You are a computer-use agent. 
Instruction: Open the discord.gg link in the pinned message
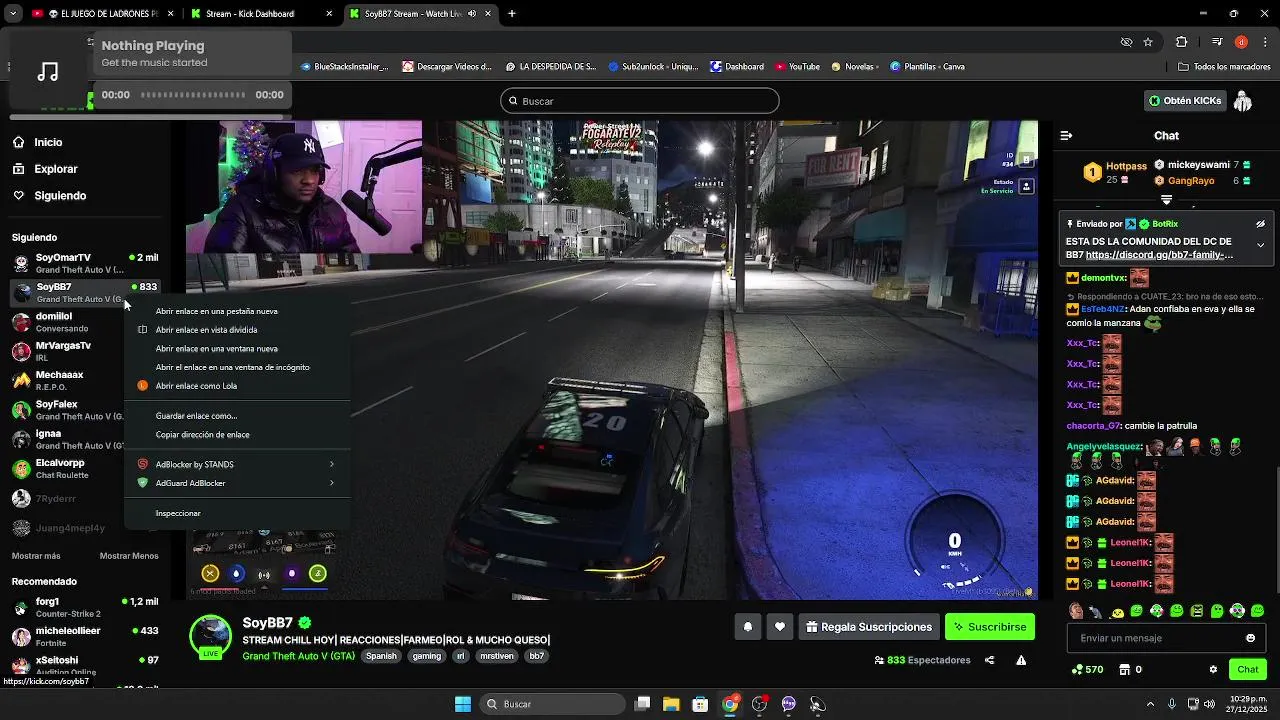tap(1159, 255)
